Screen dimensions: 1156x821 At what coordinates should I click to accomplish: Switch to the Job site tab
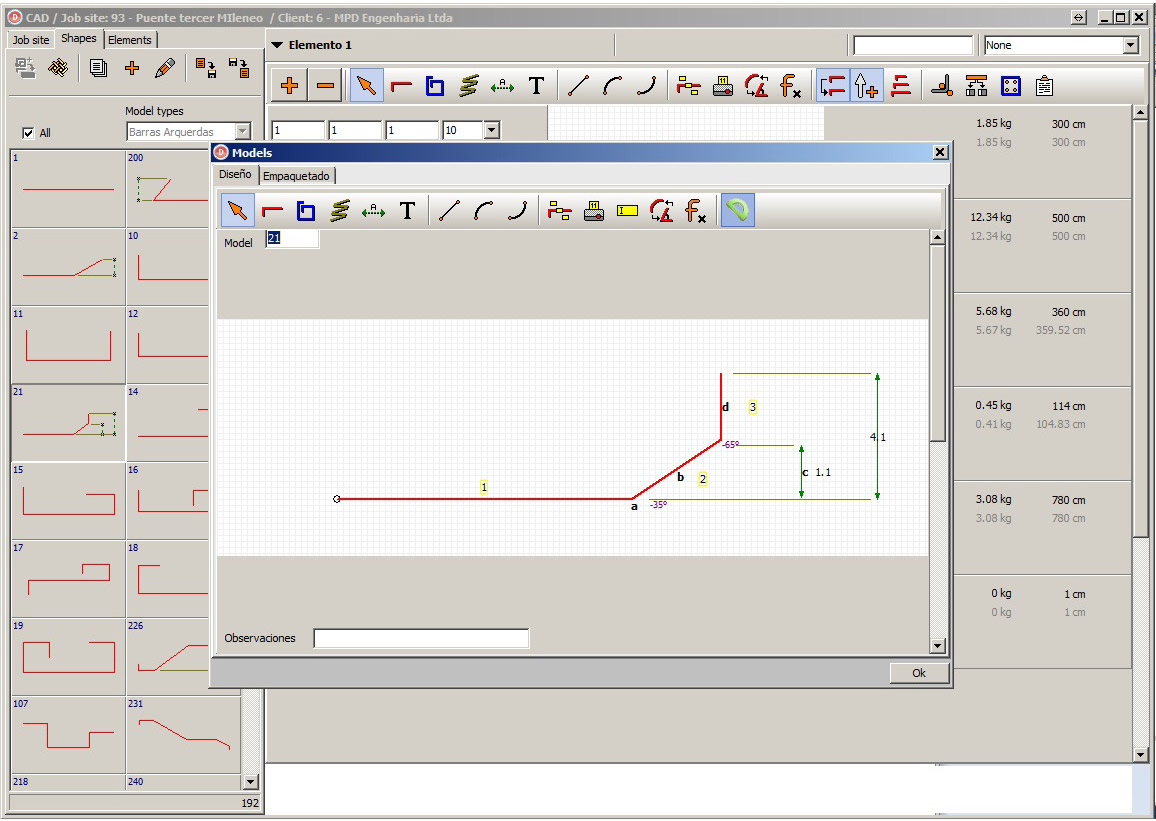tap(31, 40)
